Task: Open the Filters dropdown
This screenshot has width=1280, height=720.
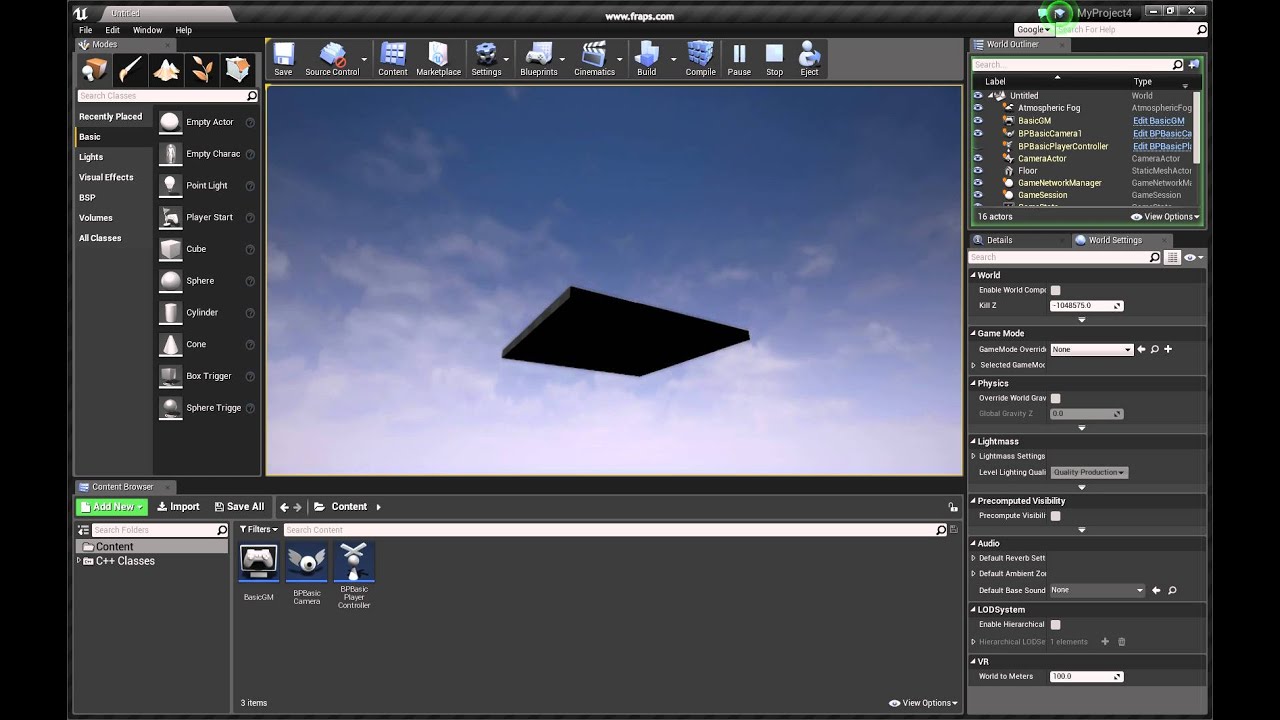Action: [x=258, y=529]
